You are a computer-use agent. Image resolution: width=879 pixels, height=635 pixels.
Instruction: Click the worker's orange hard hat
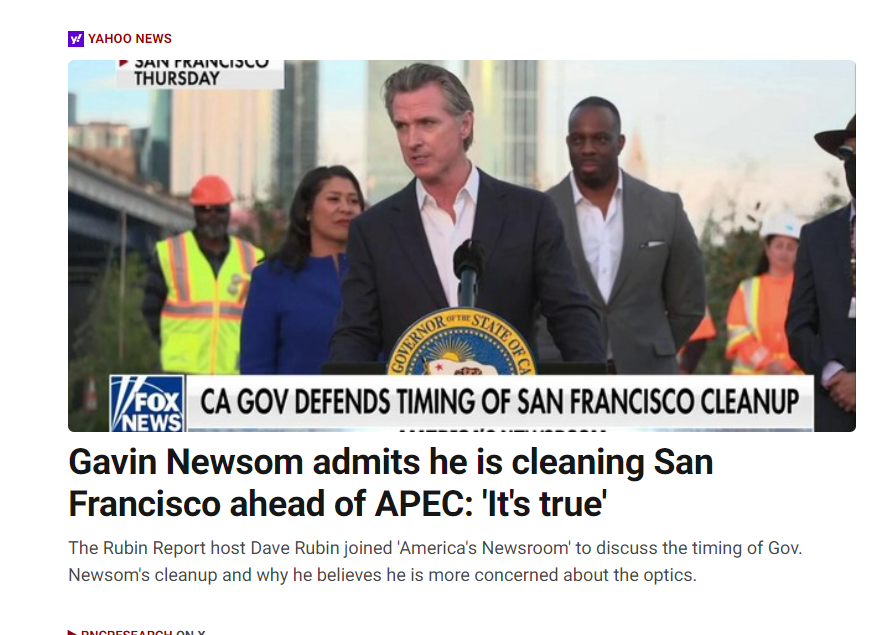(211, 191)
